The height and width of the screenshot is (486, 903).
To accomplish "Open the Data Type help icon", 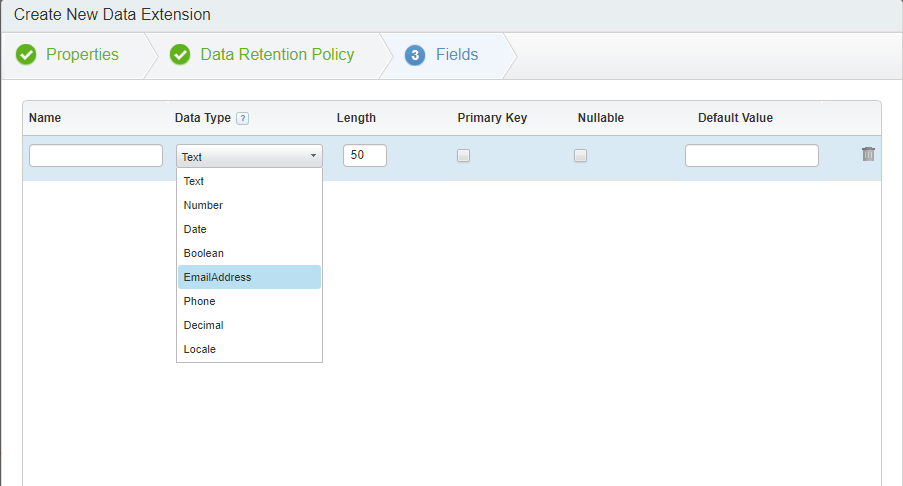I will coord(243,119).
